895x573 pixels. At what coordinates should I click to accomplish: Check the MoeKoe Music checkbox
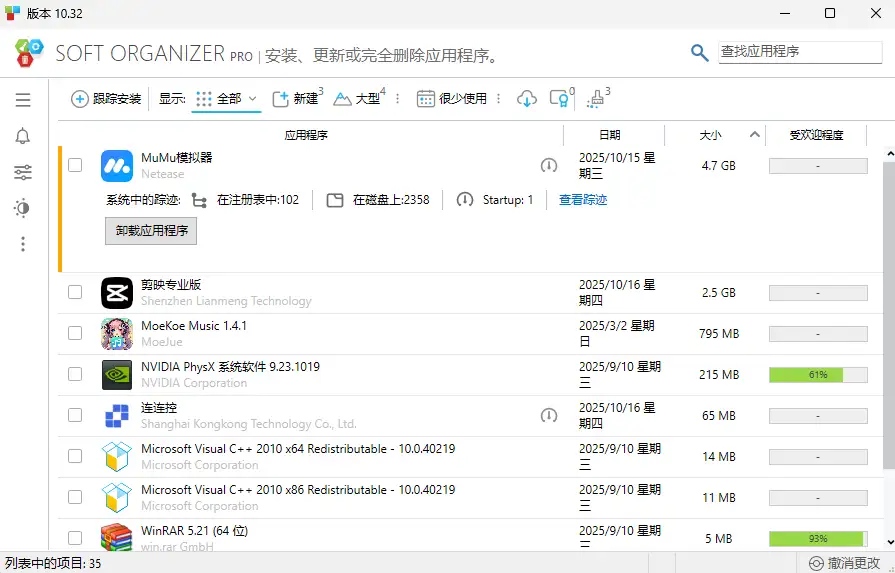pyautogui.click(x=75, y=333)
